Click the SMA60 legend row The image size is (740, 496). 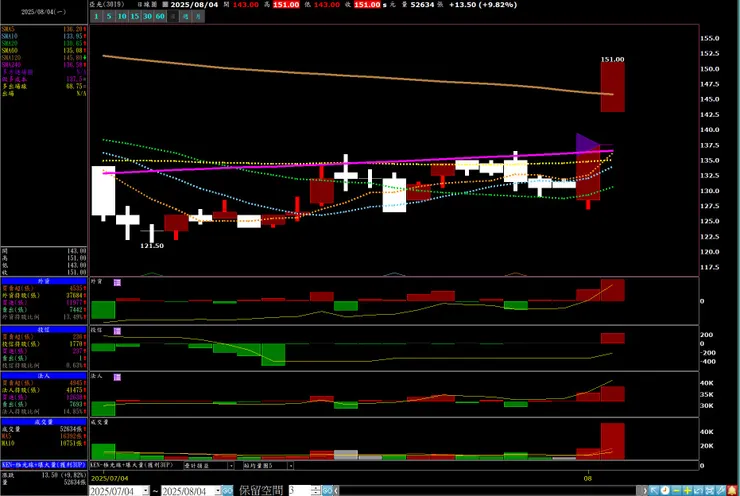(x=44, y=50)
